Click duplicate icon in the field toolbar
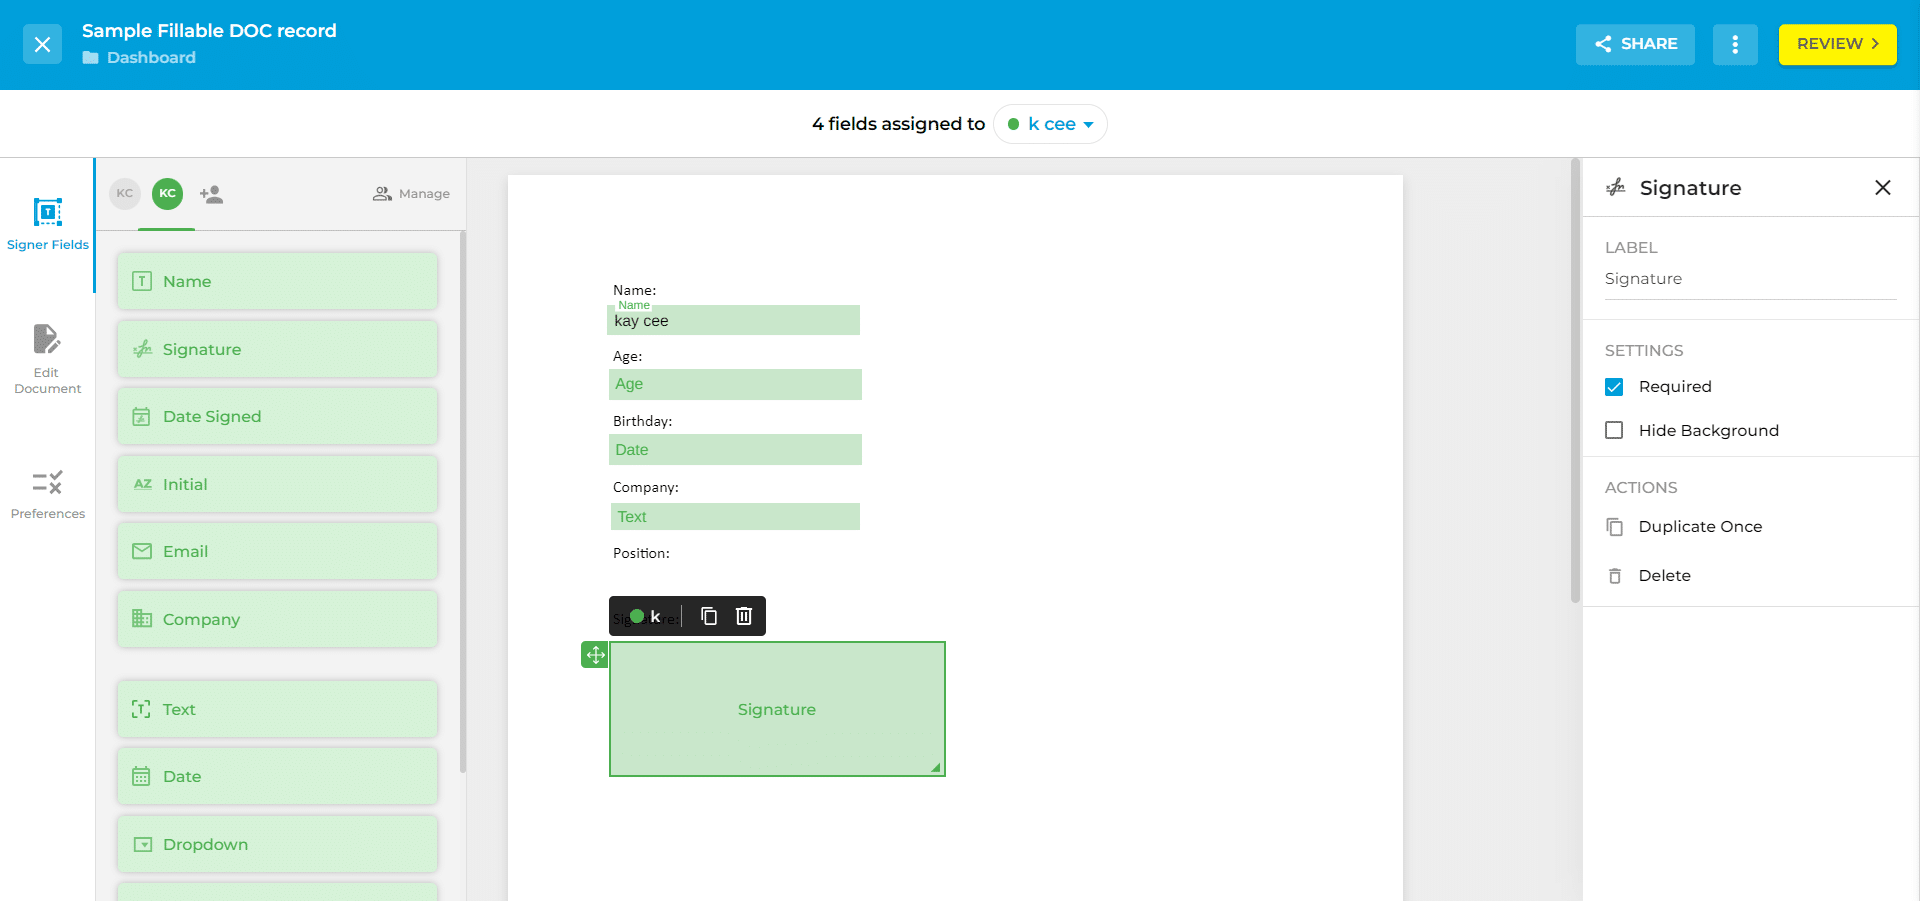 point(709,616)
